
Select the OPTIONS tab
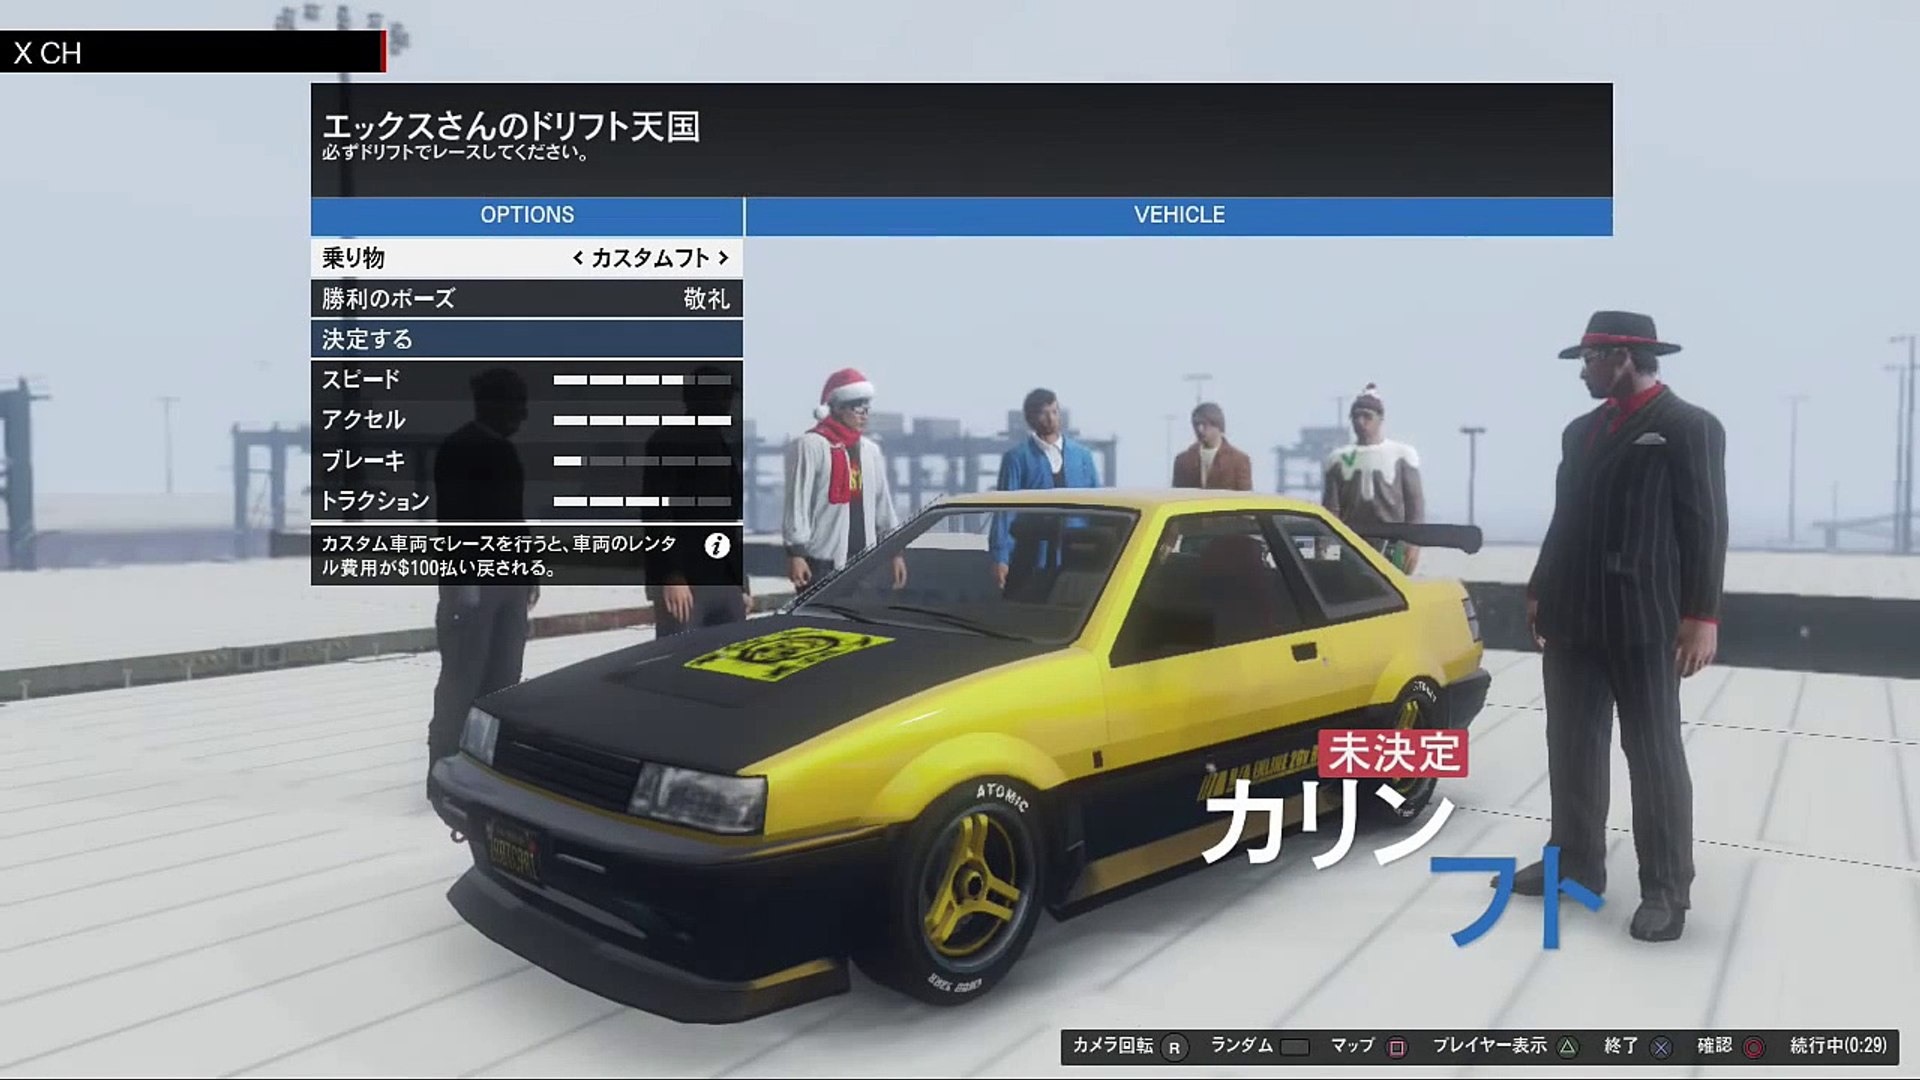(x=527, y=215)
